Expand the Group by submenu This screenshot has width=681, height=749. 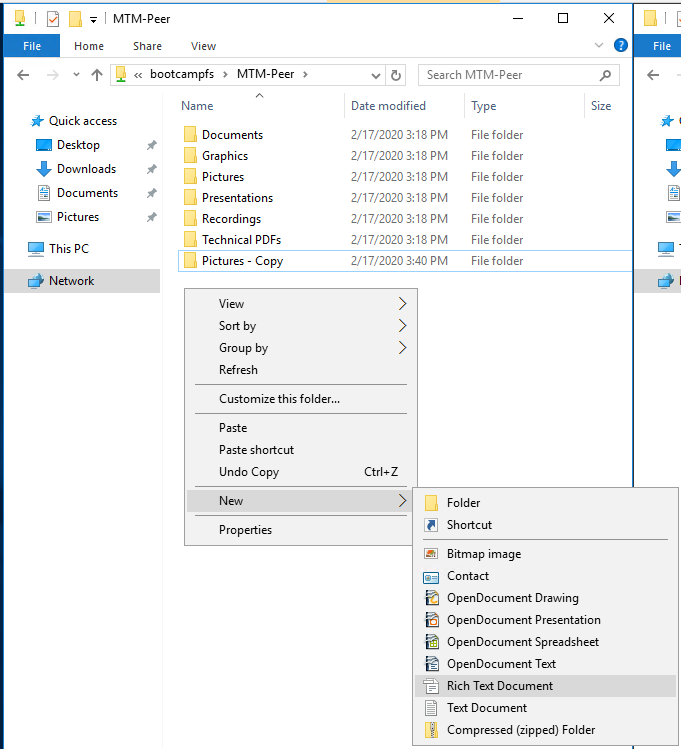coord(301,348)
